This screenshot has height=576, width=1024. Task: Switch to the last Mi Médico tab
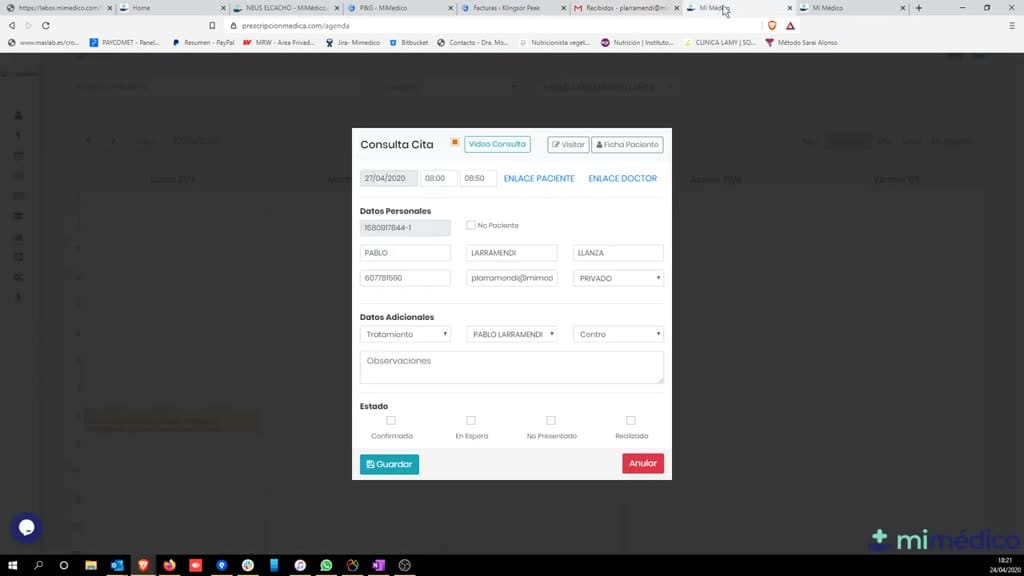[852, 8]
